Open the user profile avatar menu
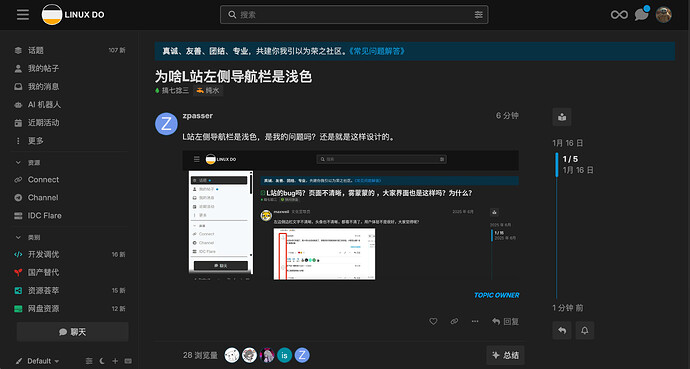The width and height of the screenshot is (690, 369). point(664,15)
